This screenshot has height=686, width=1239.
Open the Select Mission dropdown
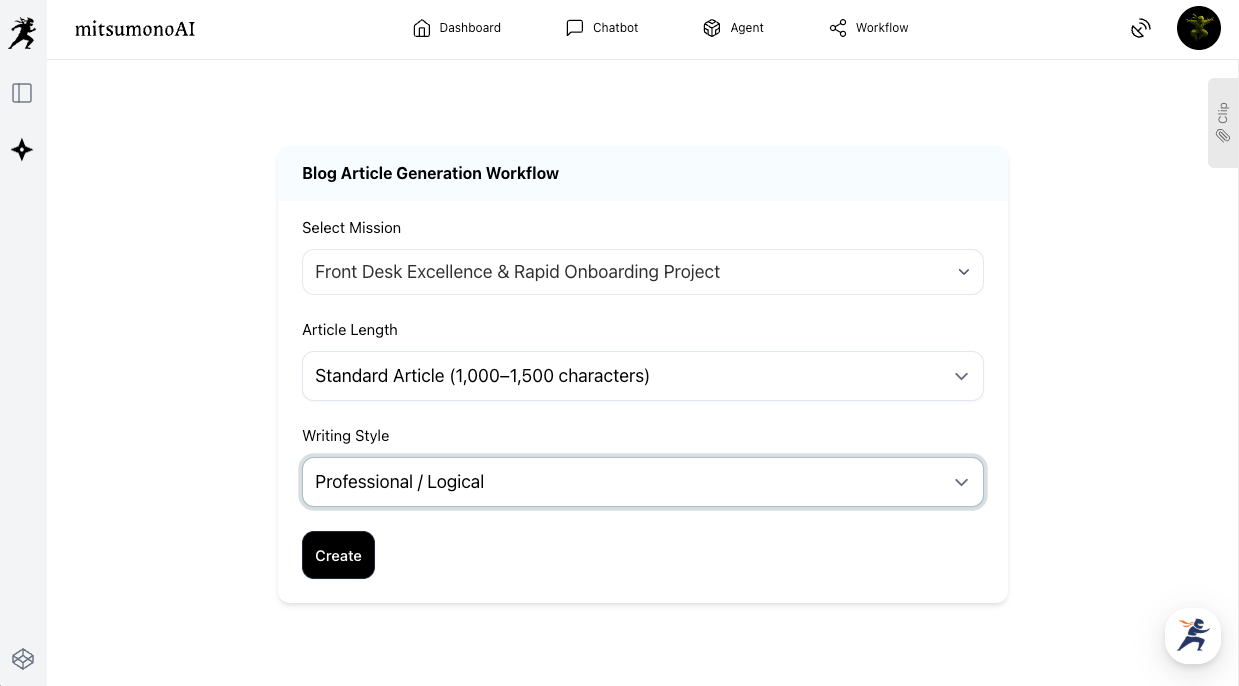click(x=642, y=272)
